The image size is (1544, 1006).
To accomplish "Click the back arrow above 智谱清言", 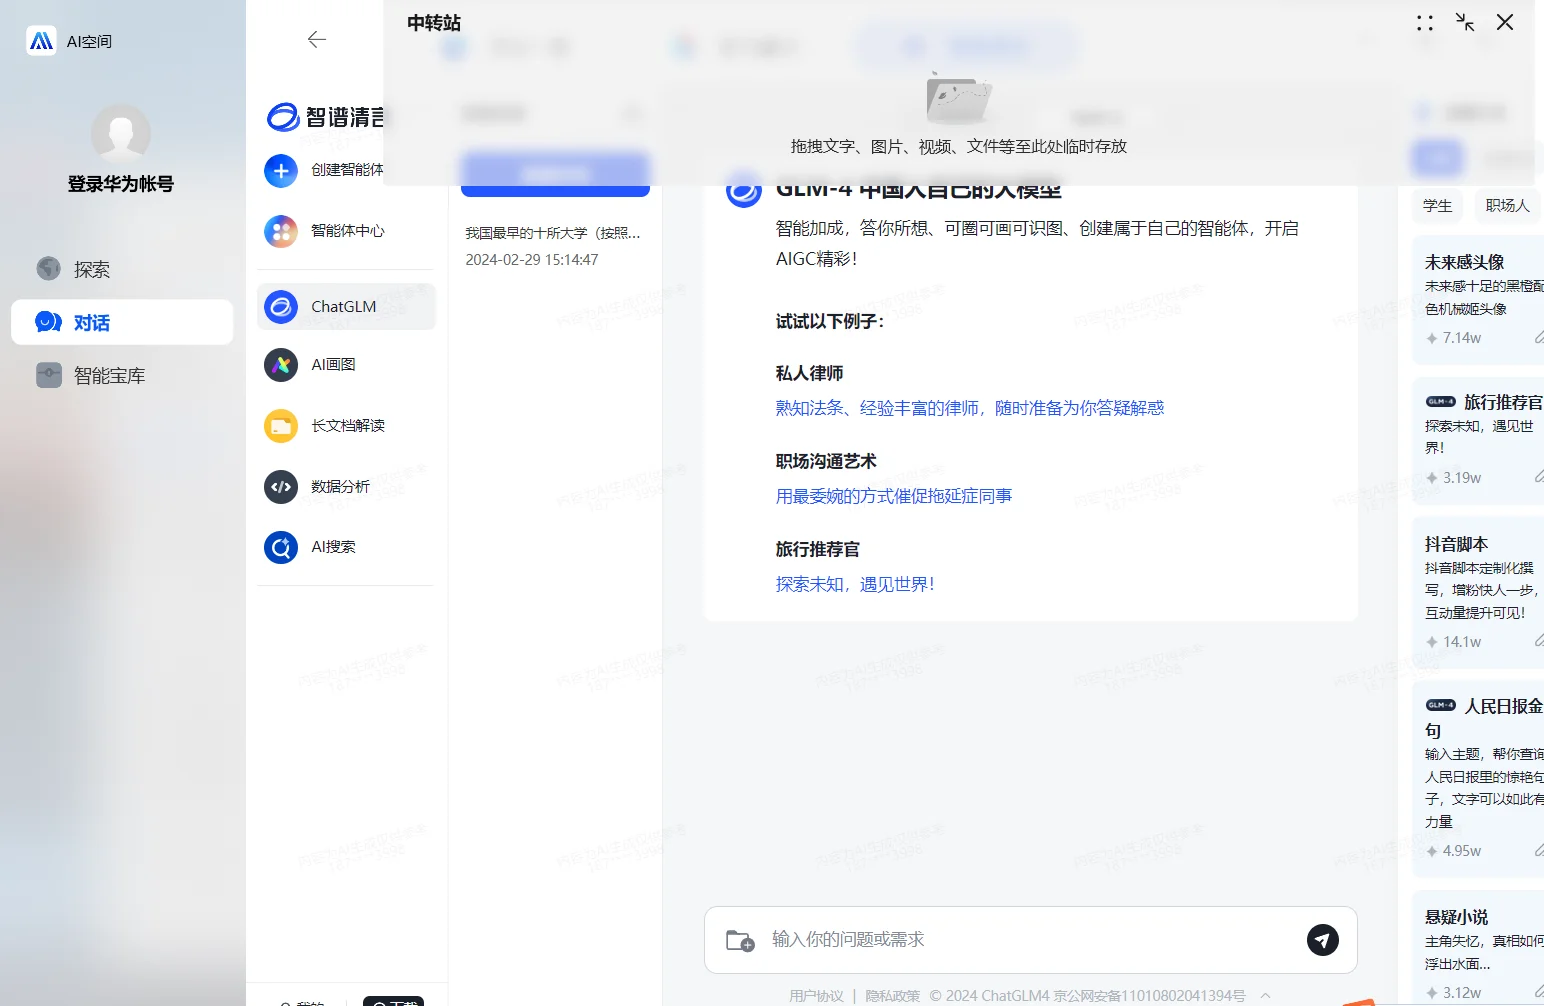I will [316, 39].
